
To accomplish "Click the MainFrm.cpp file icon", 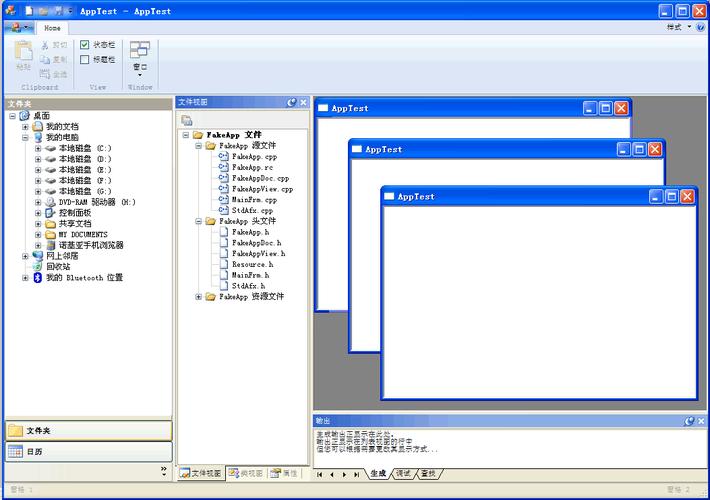I will pyautogui.click(x=223, y=199).
